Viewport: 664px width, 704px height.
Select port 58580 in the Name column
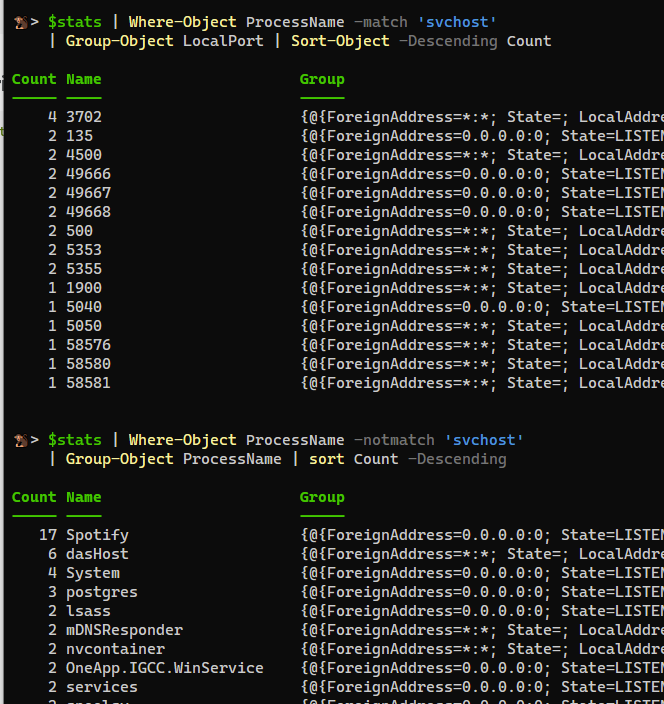coord(88,364)
